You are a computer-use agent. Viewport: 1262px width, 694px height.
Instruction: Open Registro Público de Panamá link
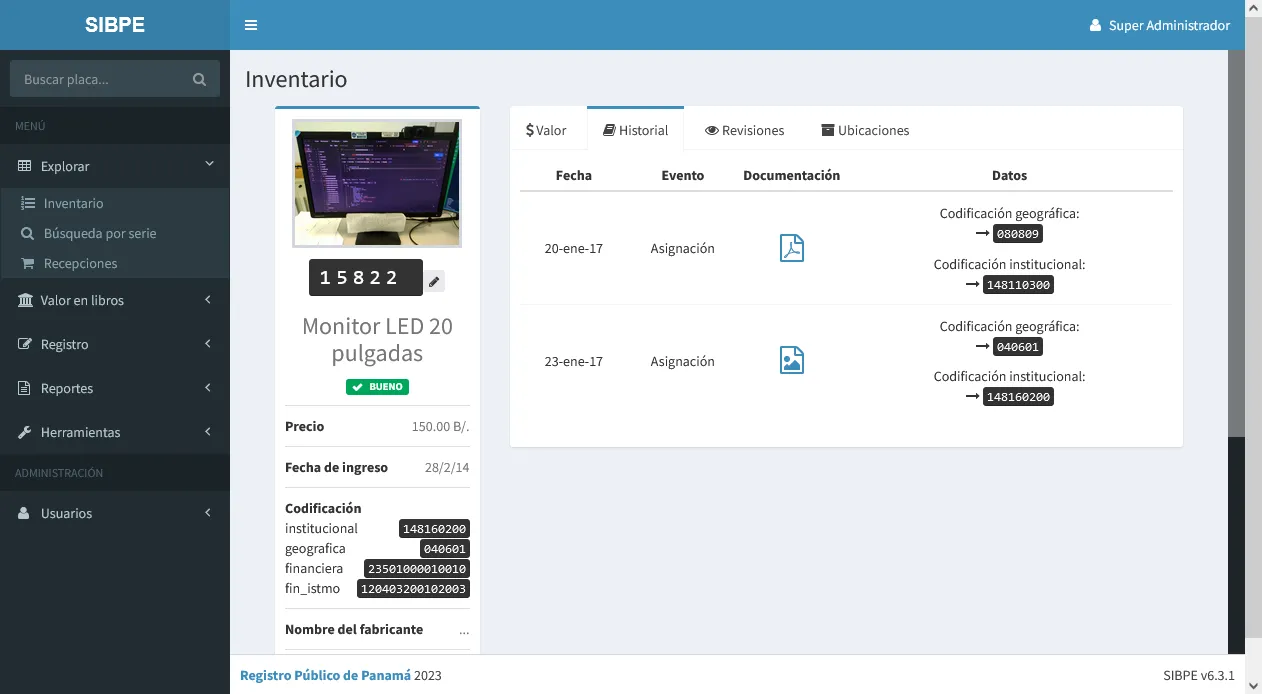[325, 675]
